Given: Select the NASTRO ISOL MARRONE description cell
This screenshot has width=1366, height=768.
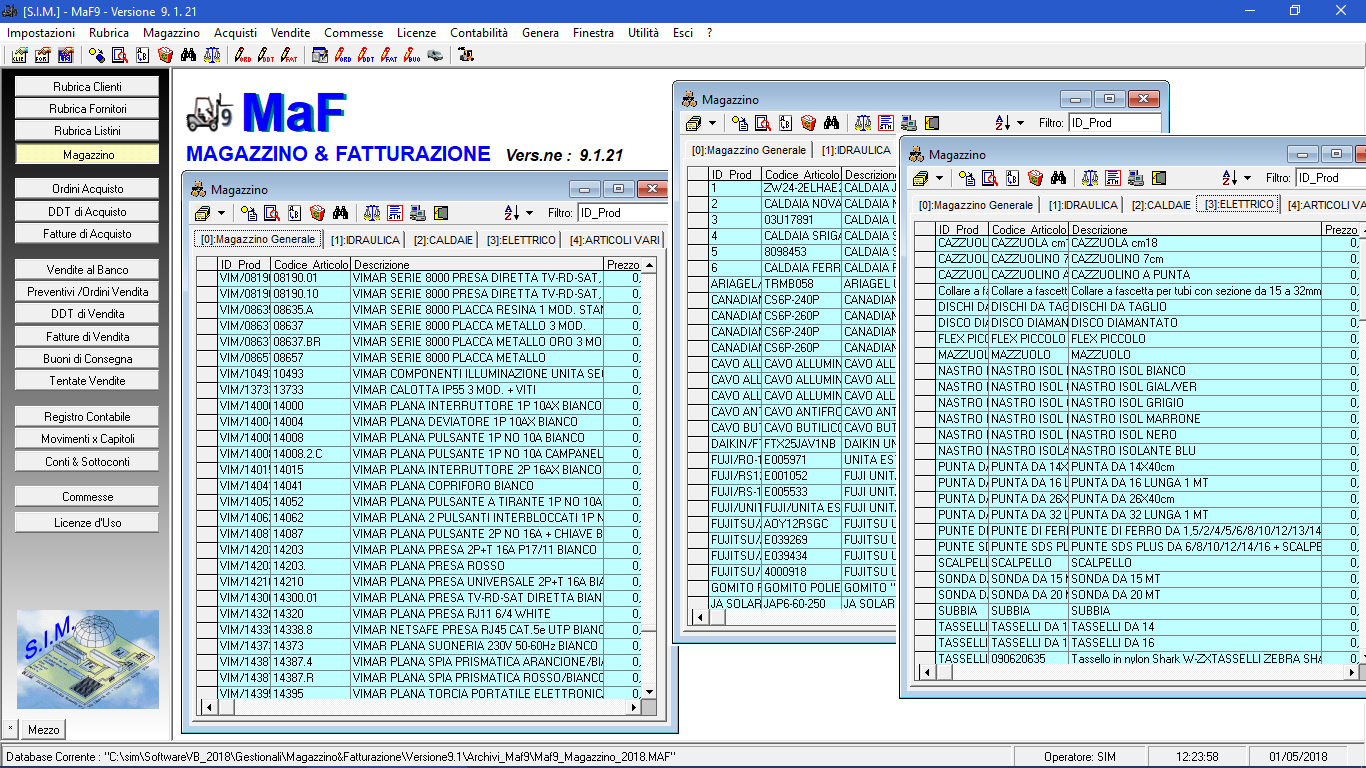Looking at the screenshot, I should [1194, 419].
